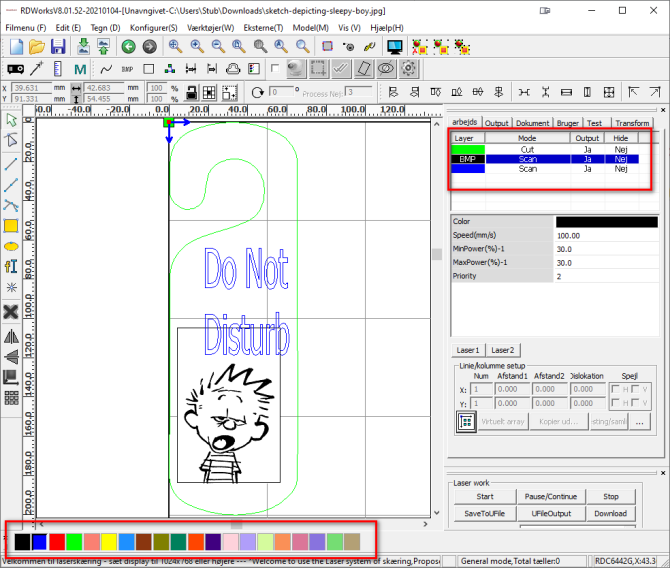Toggle the Spejl V checkbox in Y row
670x568 pixels.
coord(635,403)
